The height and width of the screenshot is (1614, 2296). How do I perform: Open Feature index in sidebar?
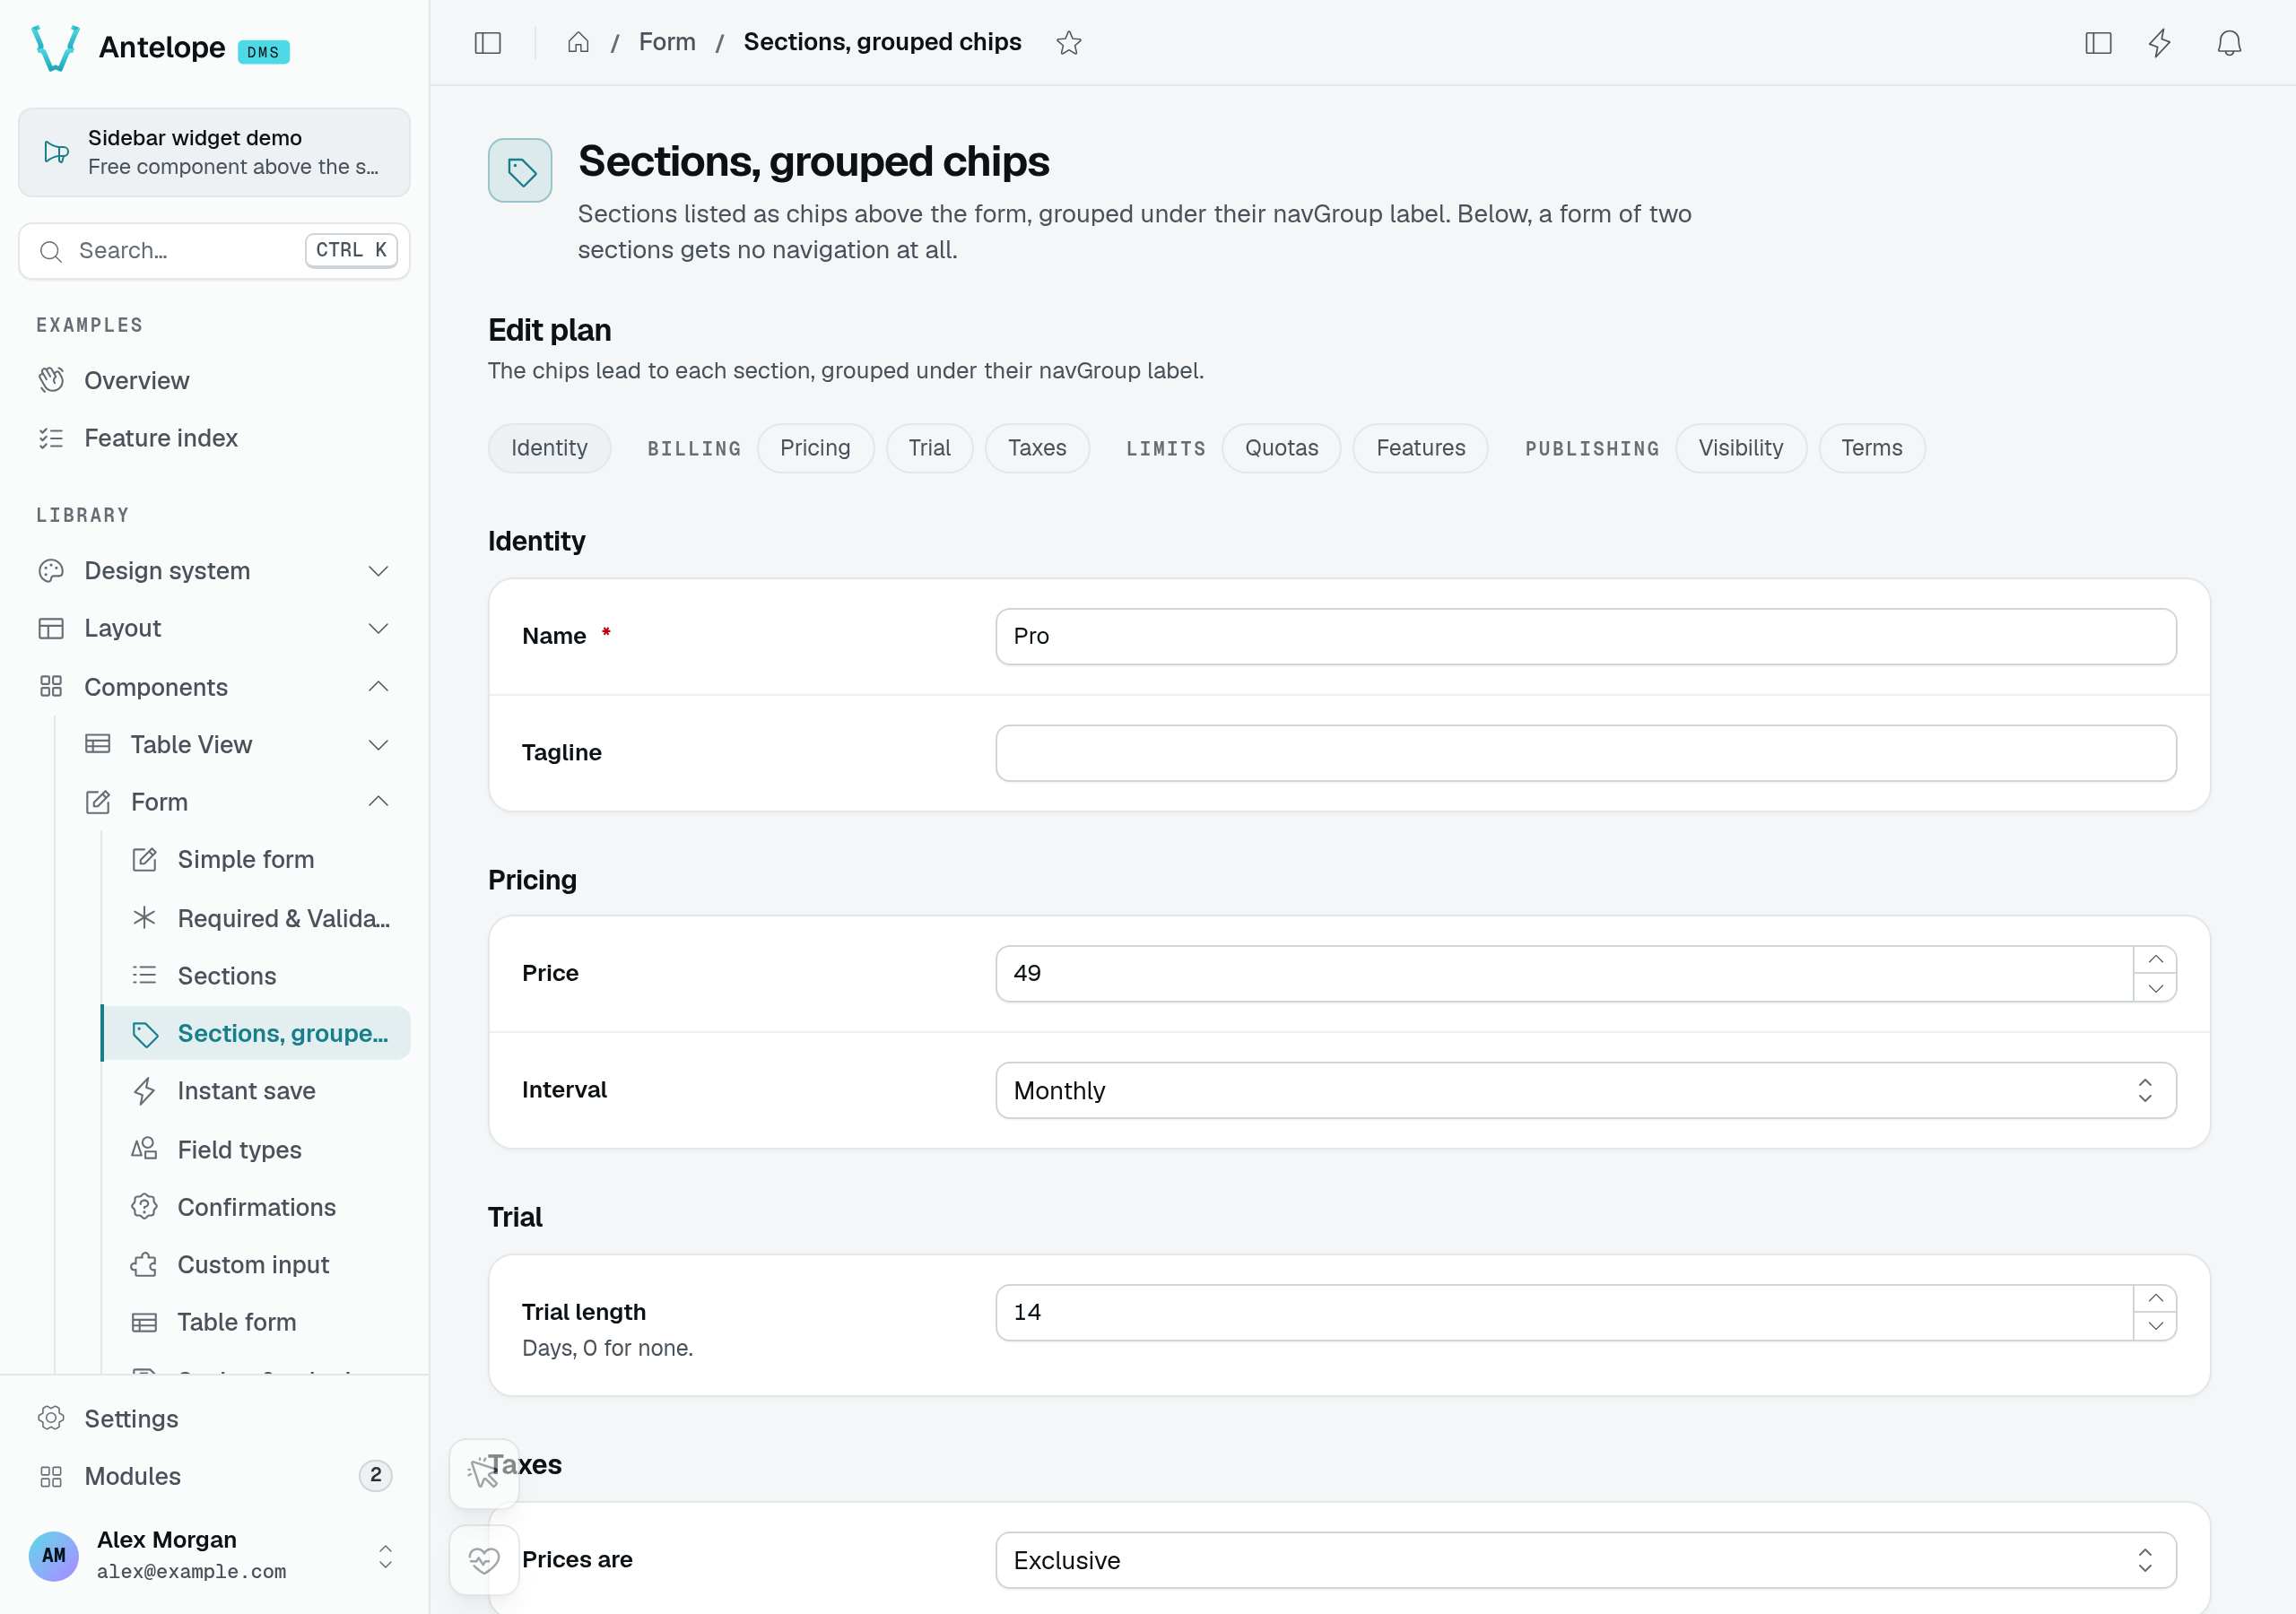click(214, 438)
